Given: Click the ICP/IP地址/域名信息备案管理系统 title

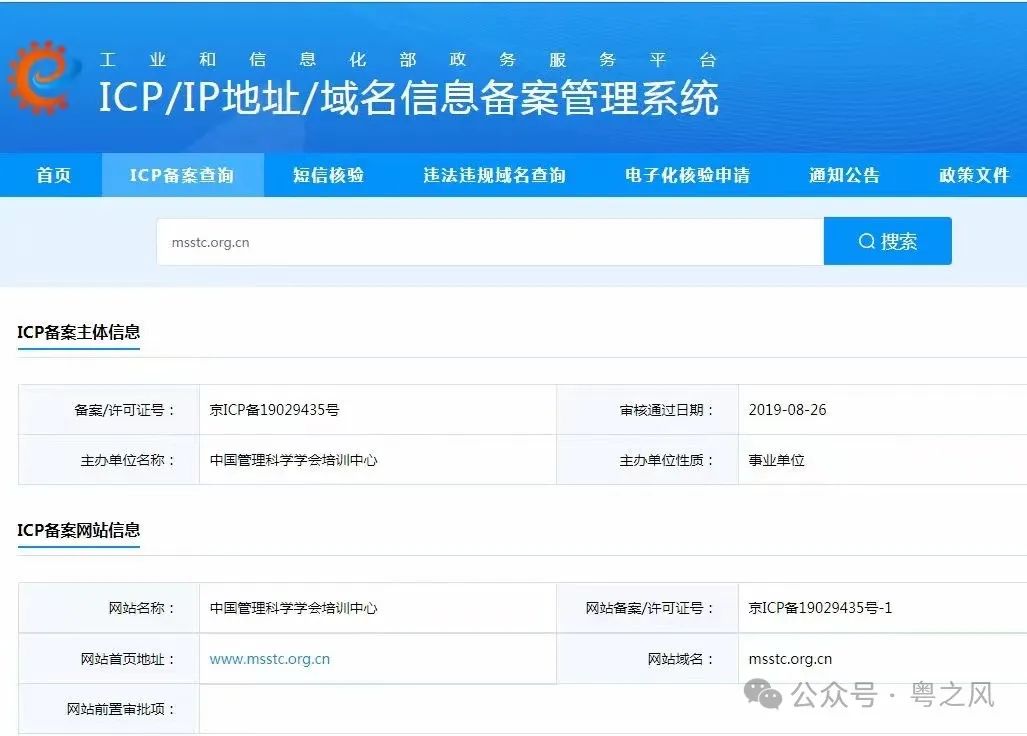Looking at the screenshot, I should [x=409, y=98].
